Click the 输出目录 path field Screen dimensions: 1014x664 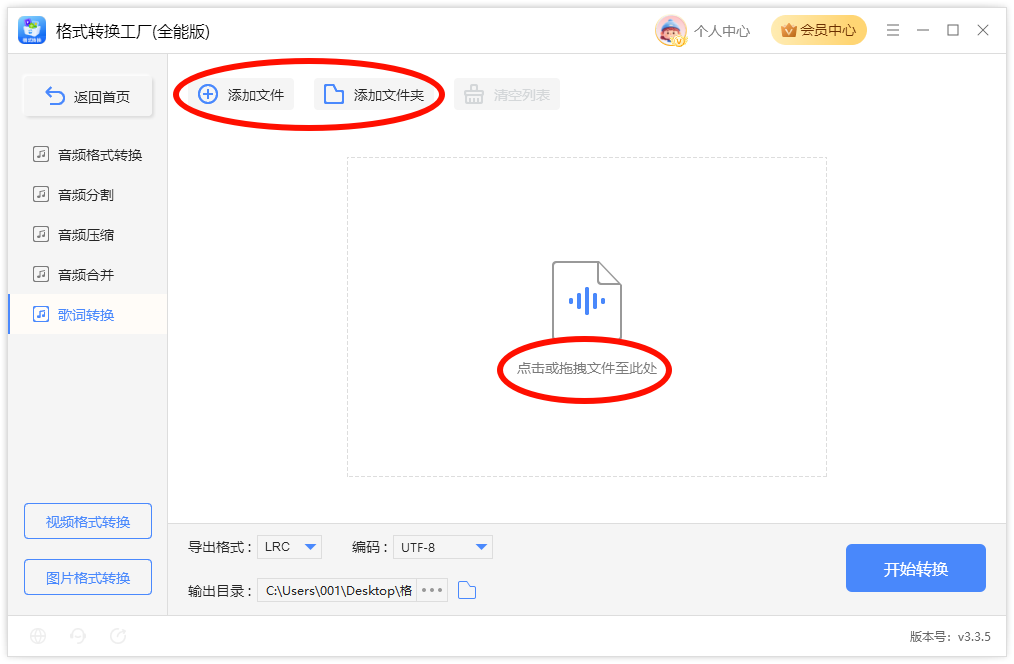[x=338, y=590]
